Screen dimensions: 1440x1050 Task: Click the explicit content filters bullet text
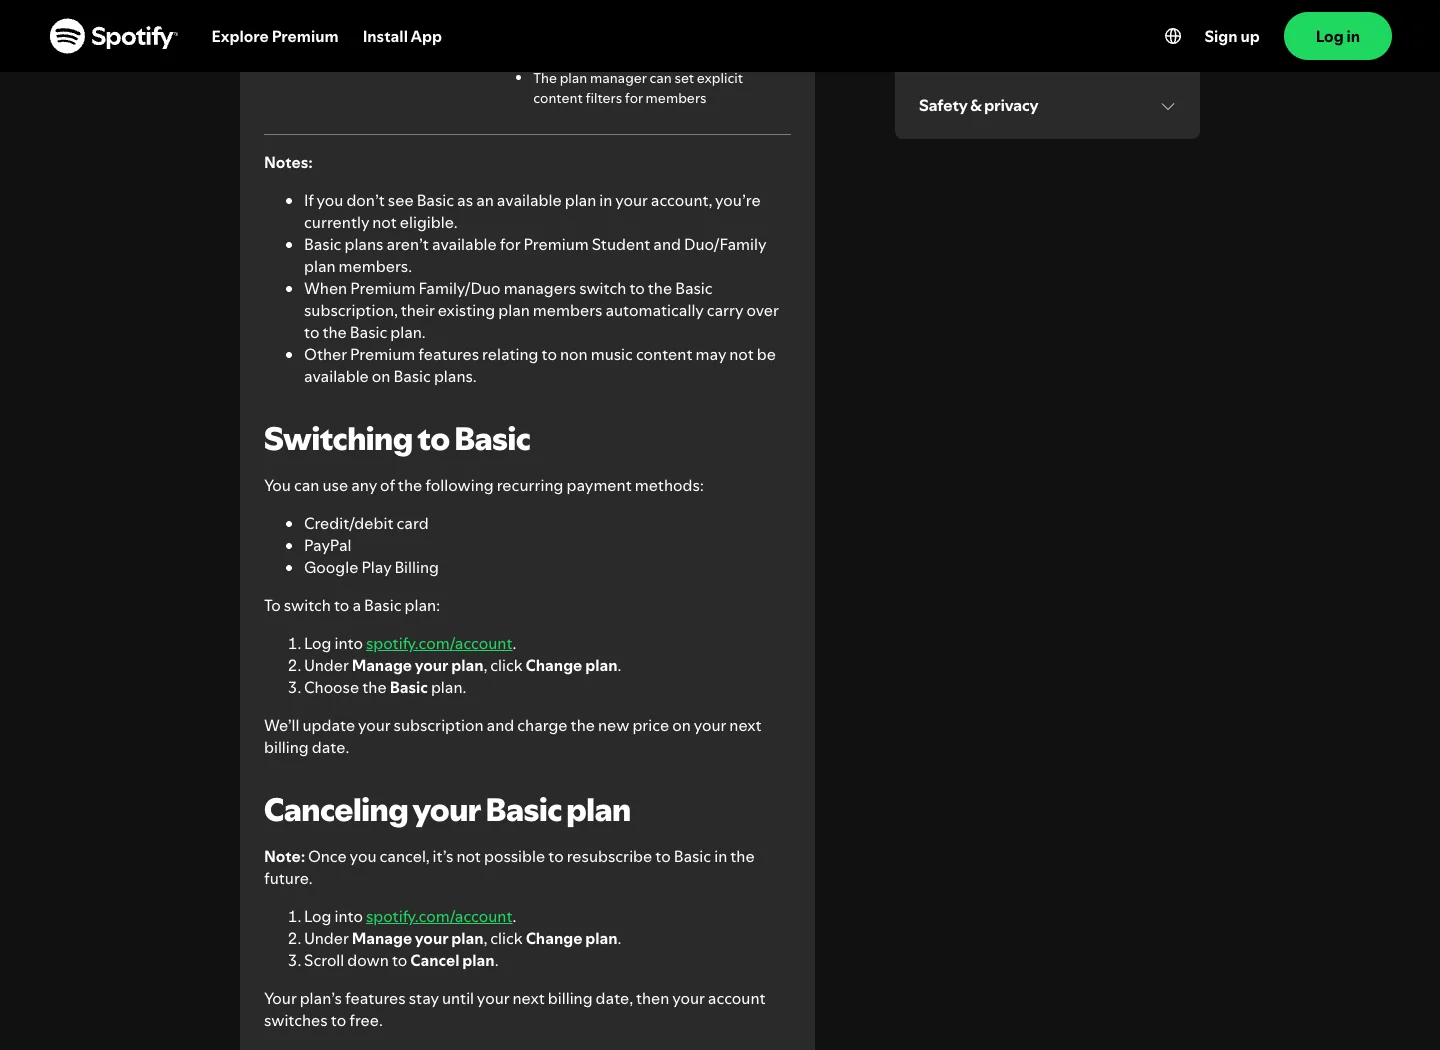coord(638,88)
